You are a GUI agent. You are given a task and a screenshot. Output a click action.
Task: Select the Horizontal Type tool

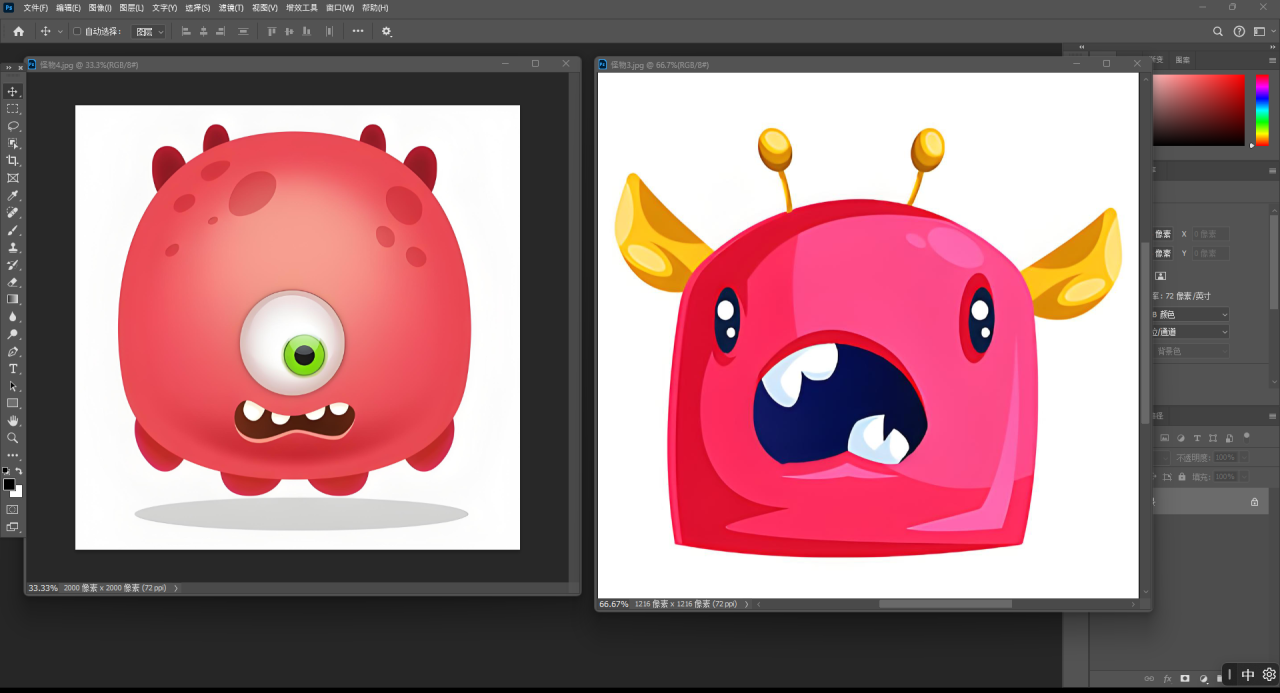coord(13,369)
